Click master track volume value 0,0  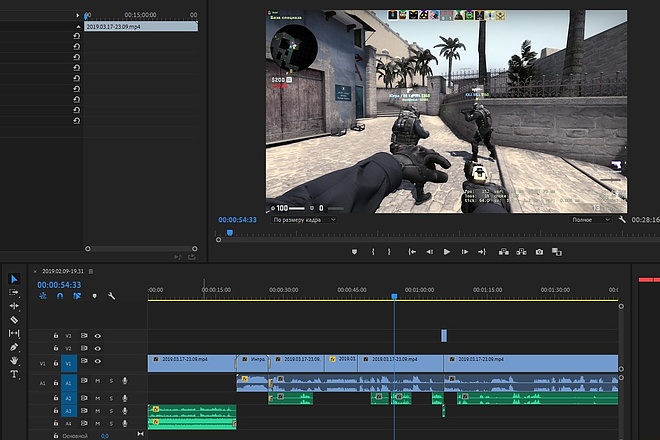pyautogui.click(x=105, y=436)
